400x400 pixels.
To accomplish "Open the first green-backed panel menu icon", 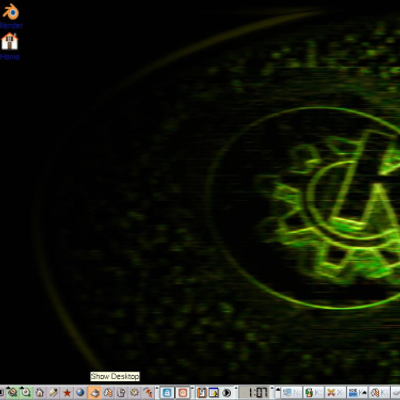I will [x=13, y=393].
